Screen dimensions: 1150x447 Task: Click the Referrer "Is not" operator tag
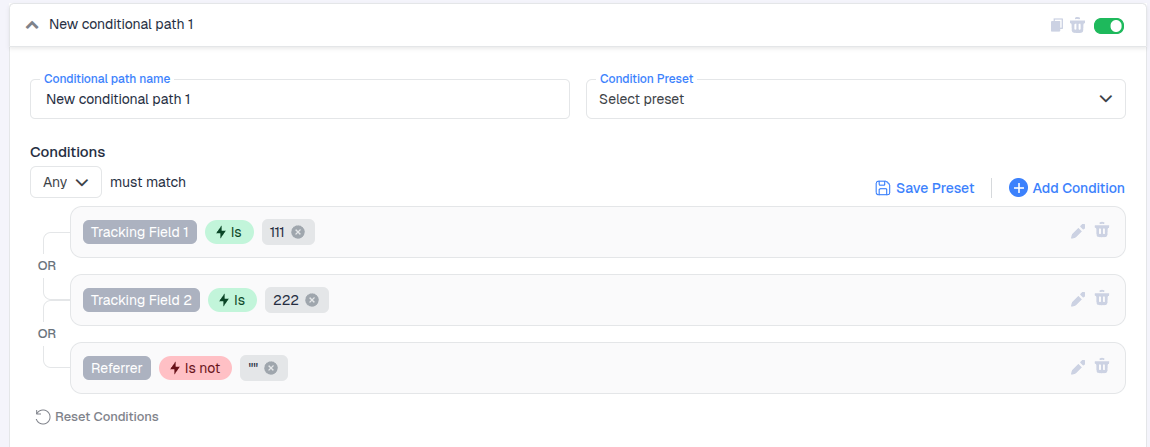(x=195, y=368)
